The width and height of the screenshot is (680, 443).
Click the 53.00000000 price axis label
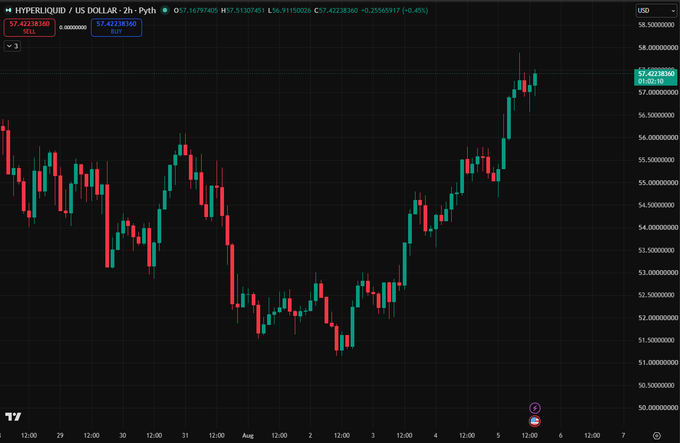[x=658, y=273]
